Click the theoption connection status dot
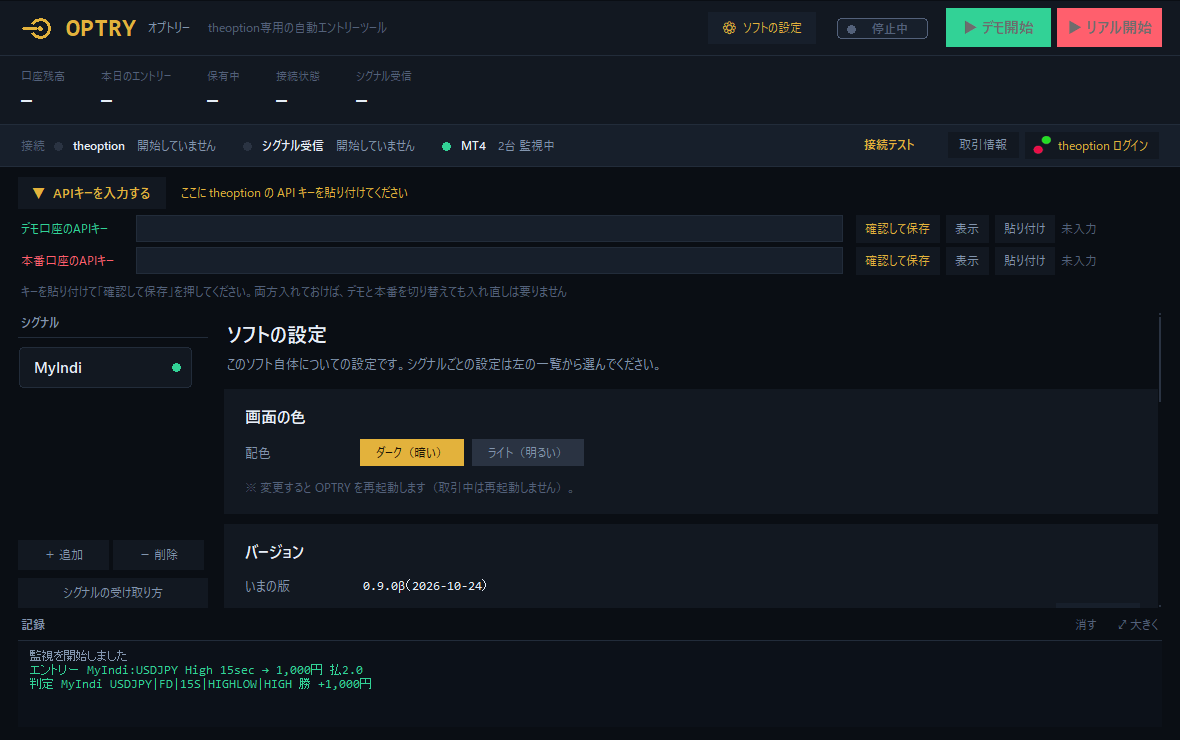The image size is (1180, 740). (59, 146)
